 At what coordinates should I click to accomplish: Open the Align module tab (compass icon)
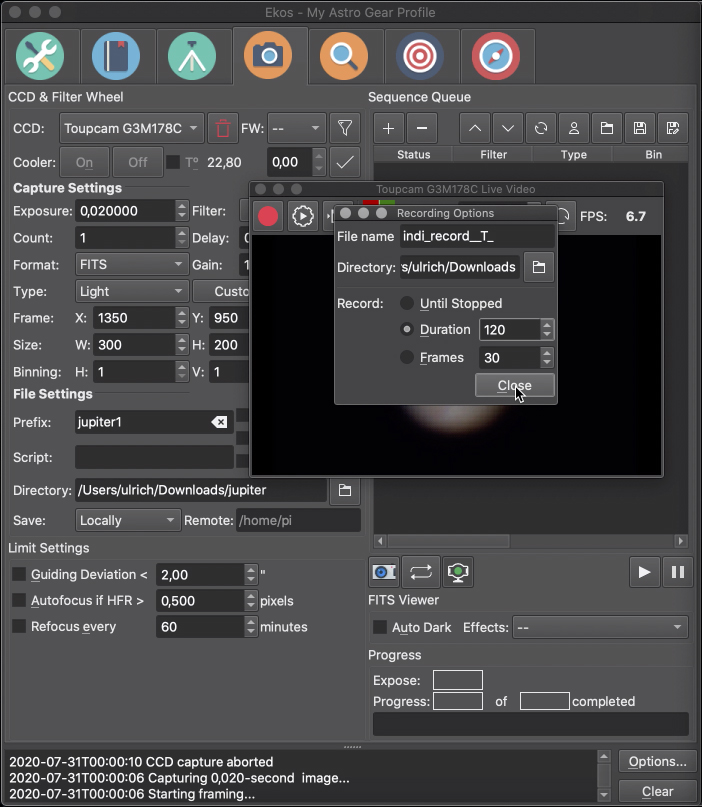pyautogui.click(x=496, y=56)
